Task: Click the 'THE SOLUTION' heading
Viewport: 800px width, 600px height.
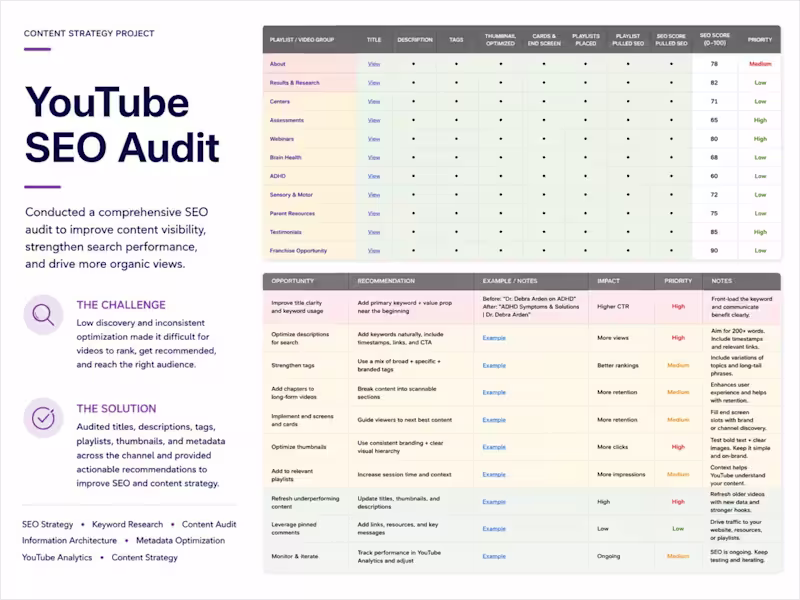Action: point(116,409)
